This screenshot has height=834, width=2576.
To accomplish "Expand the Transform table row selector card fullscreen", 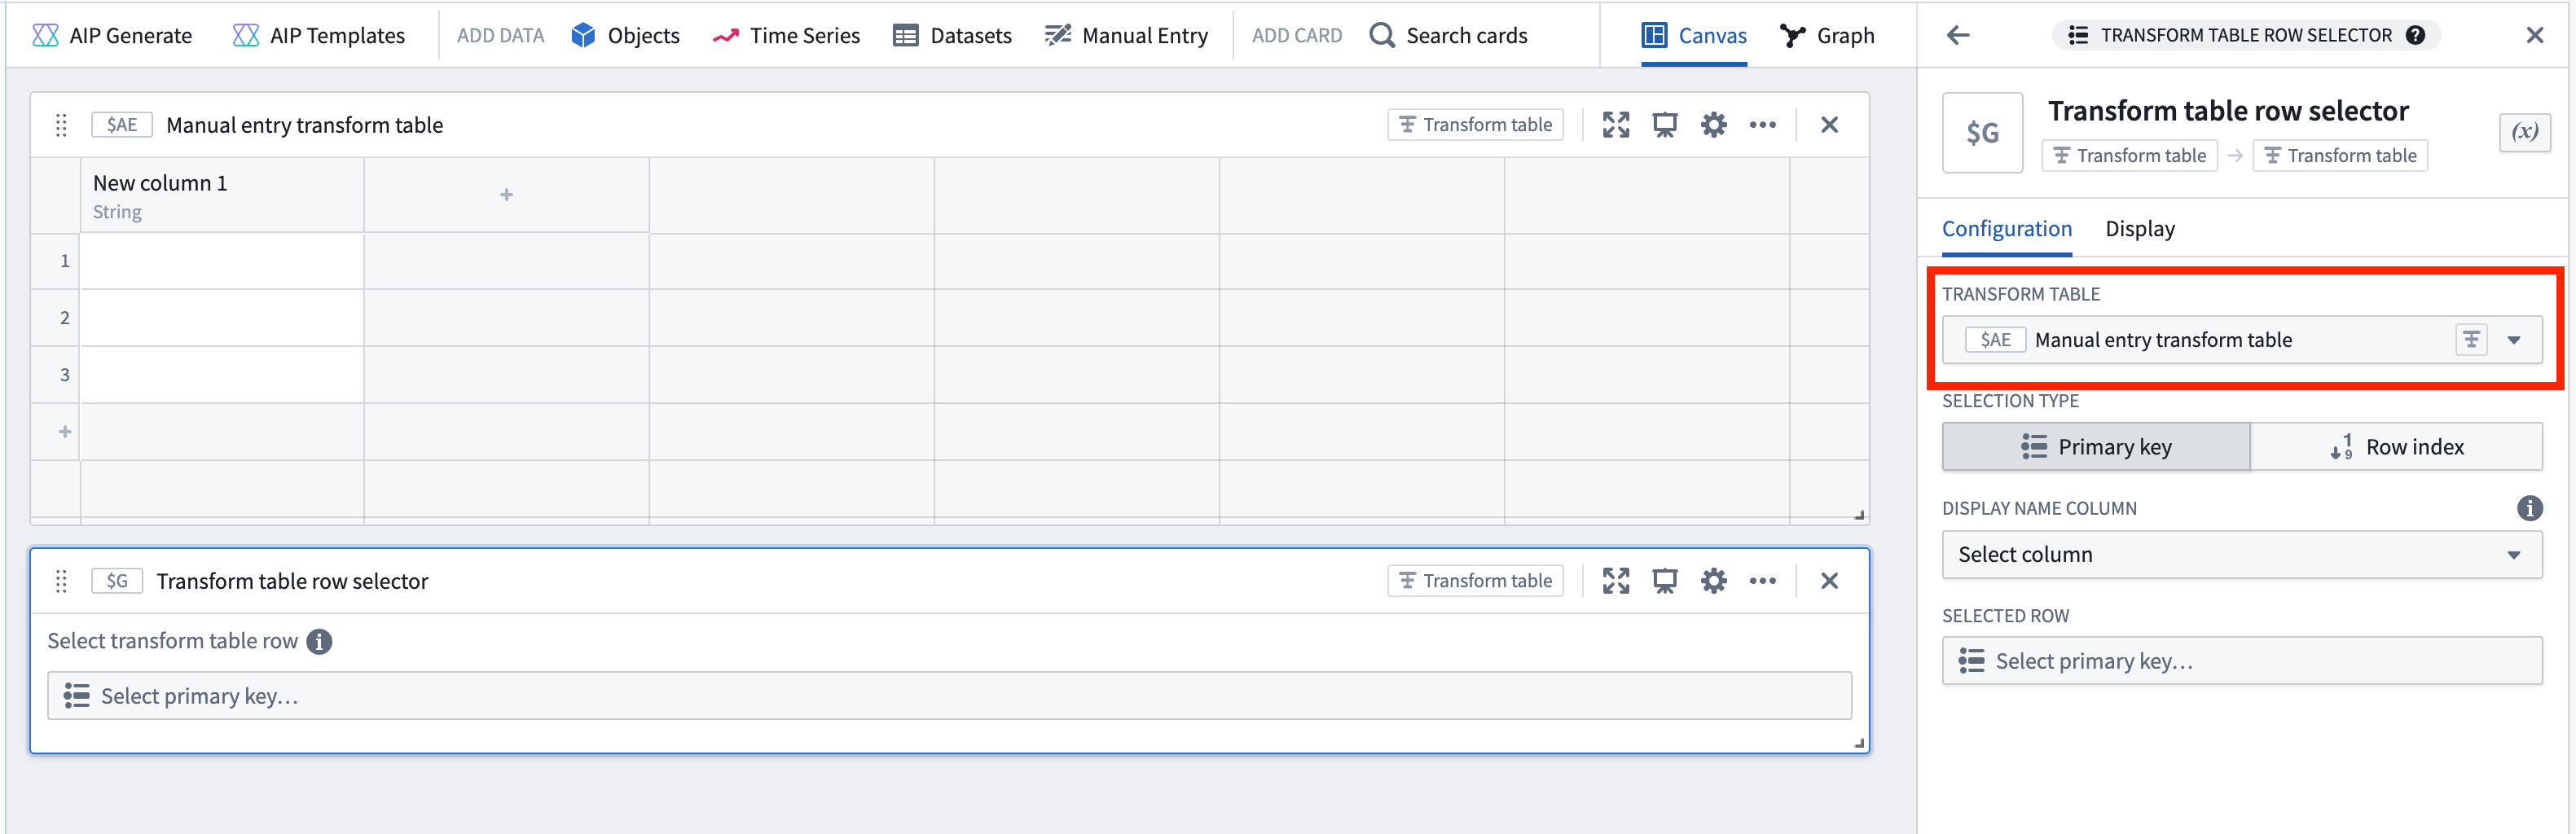I will 1615,581.
